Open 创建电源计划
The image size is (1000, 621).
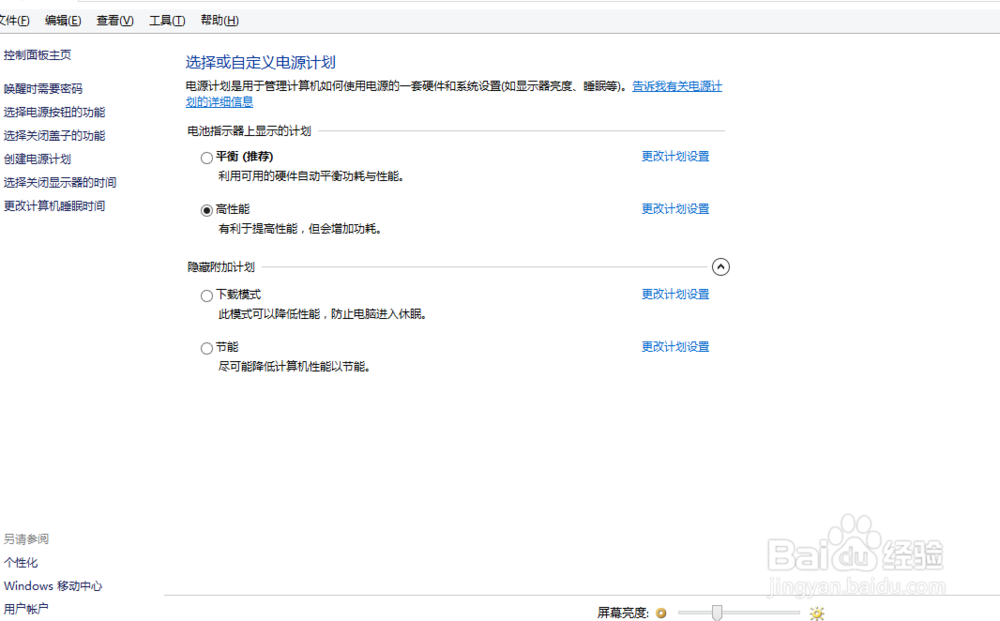(x=38, y=160)
